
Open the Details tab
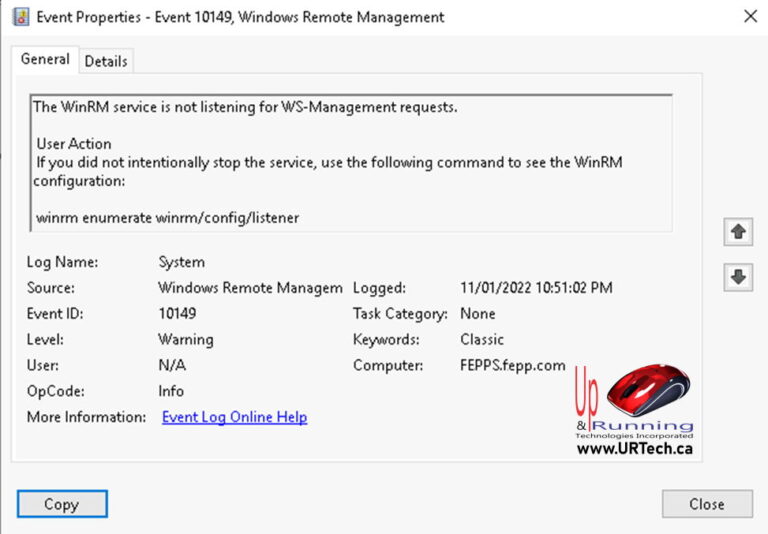click(106, 61)
